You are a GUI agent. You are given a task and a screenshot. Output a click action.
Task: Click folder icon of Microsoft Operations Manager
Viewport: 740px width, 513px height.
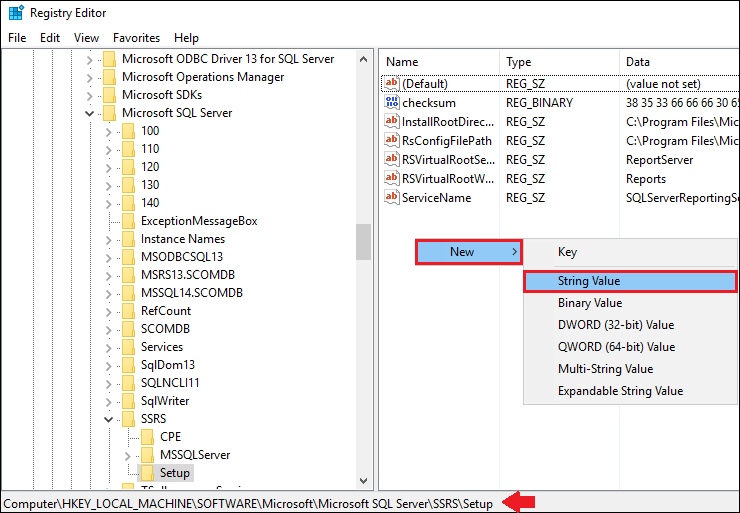tap(109, 77)
